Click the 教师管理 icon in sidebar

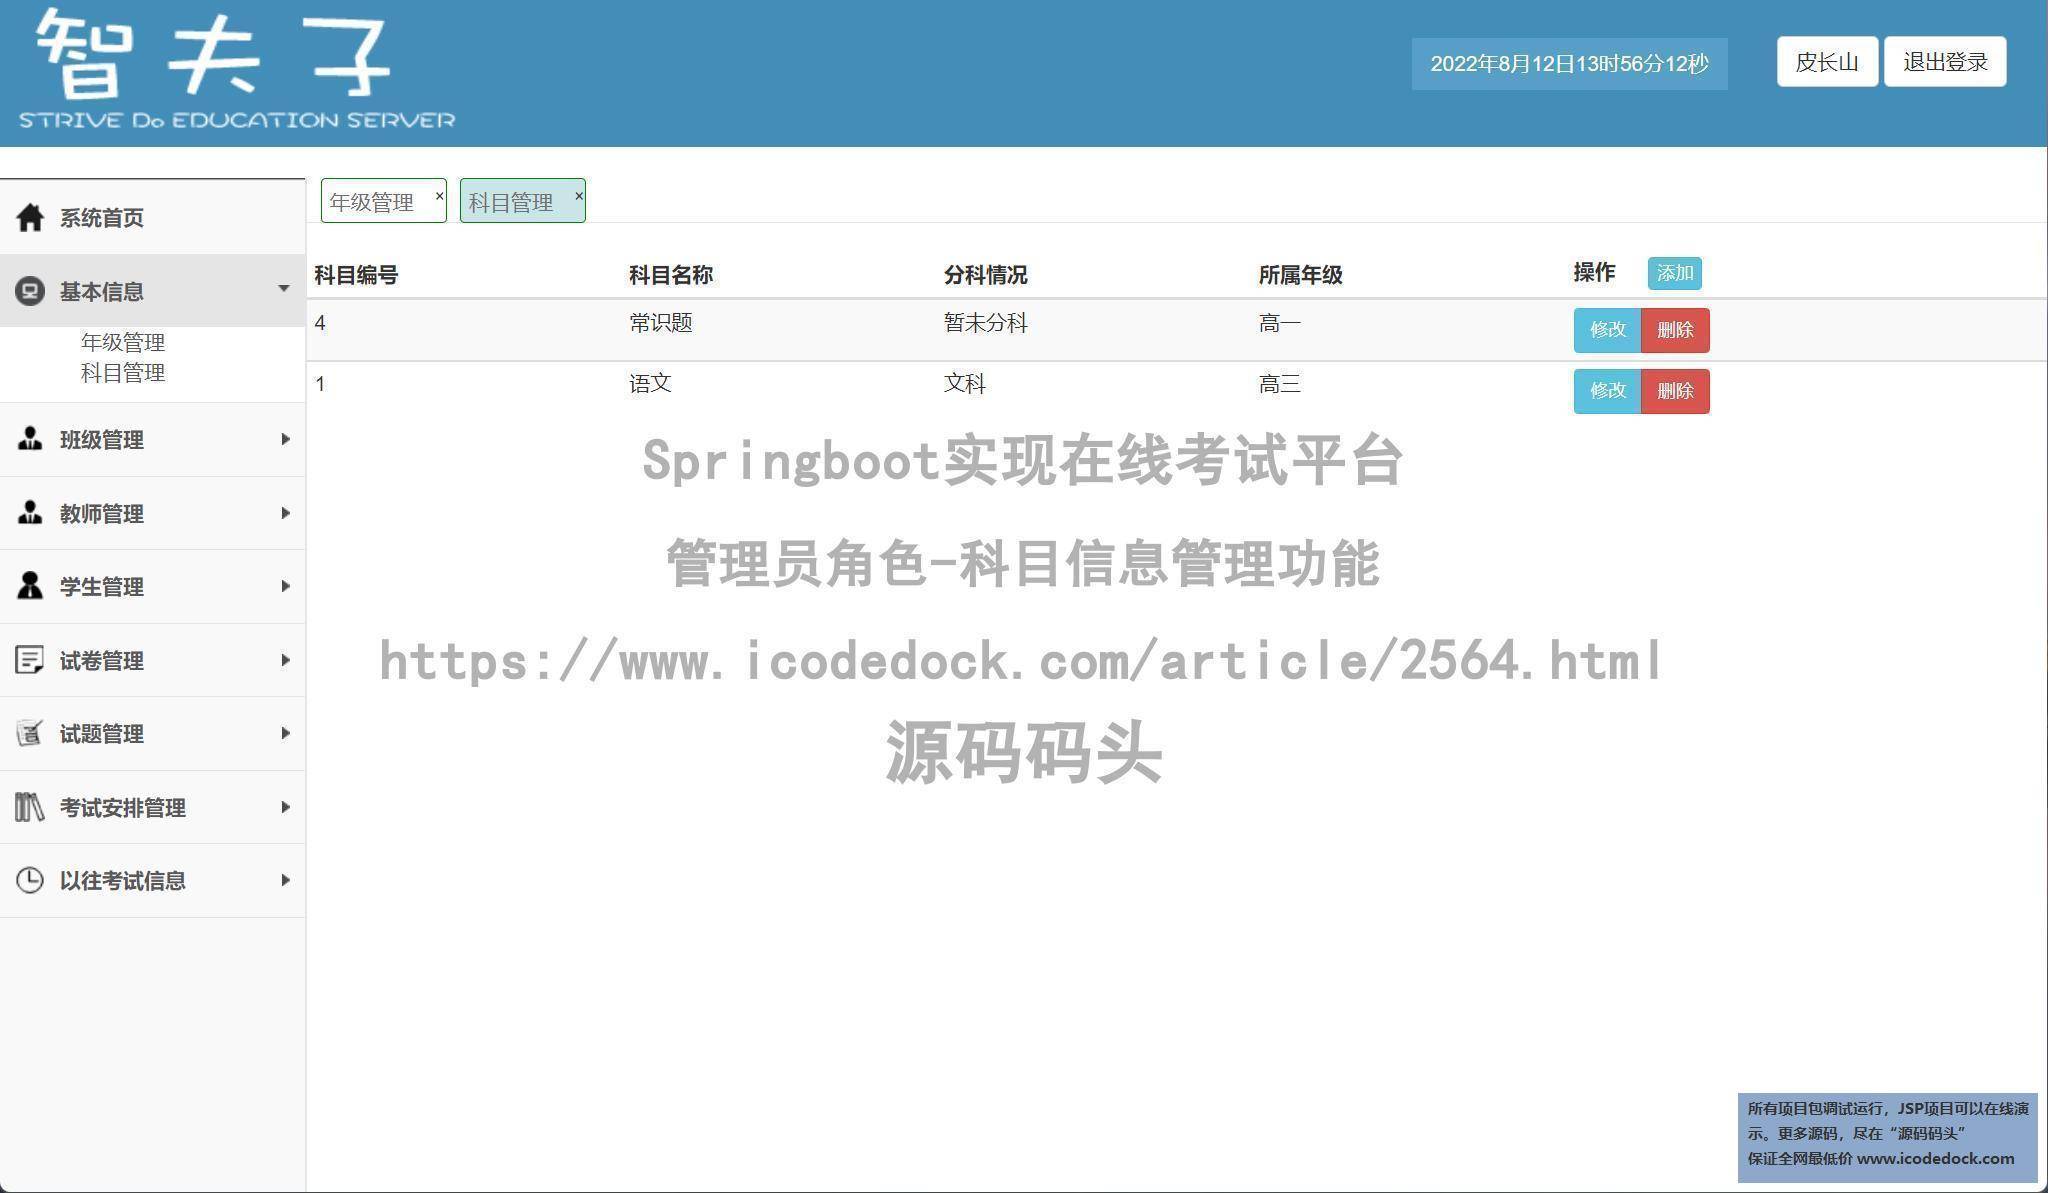(30, 513)
